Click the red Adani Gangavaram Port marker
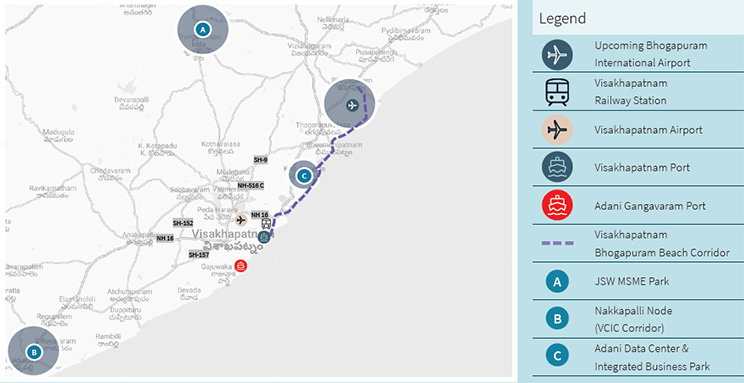The width and height of the screenshot is (744, 383). 241,265
